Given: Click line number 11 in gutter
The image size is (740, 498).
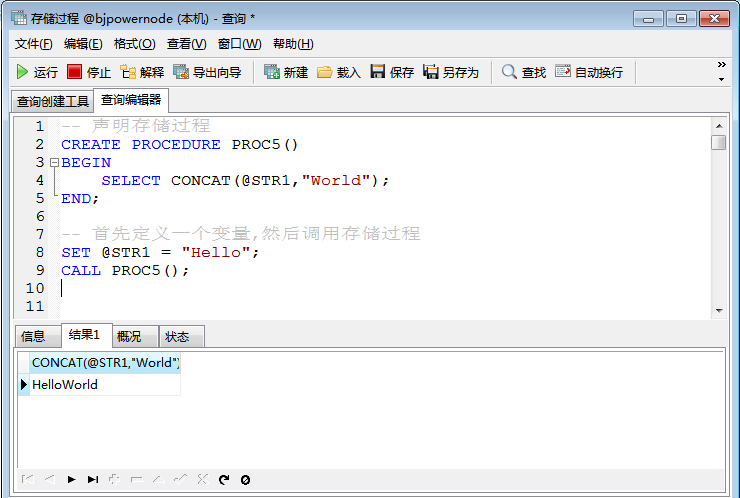Looking at the screenshot, I should point(35,306).
